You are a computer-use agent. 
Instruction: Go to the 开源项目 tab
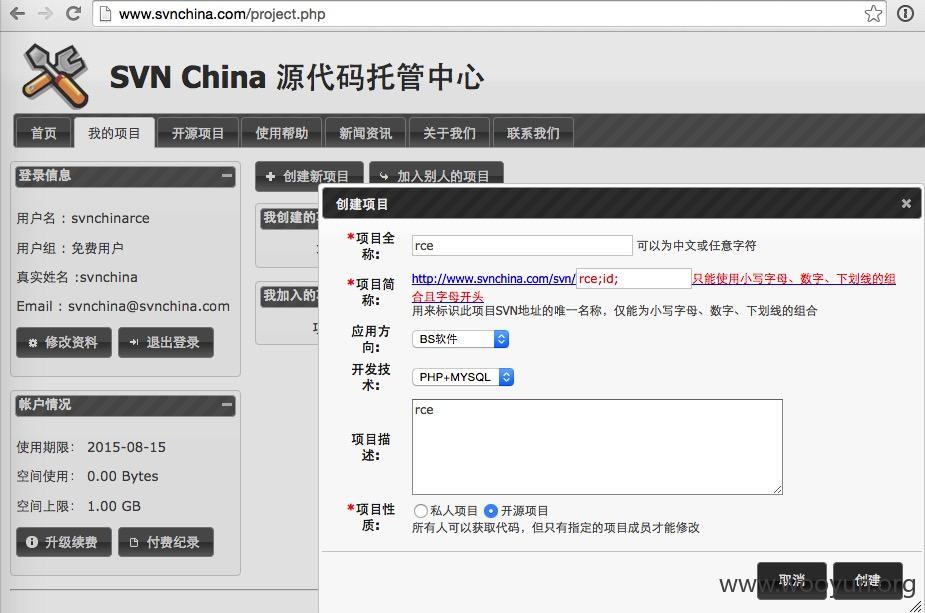(x=198, y=133)
